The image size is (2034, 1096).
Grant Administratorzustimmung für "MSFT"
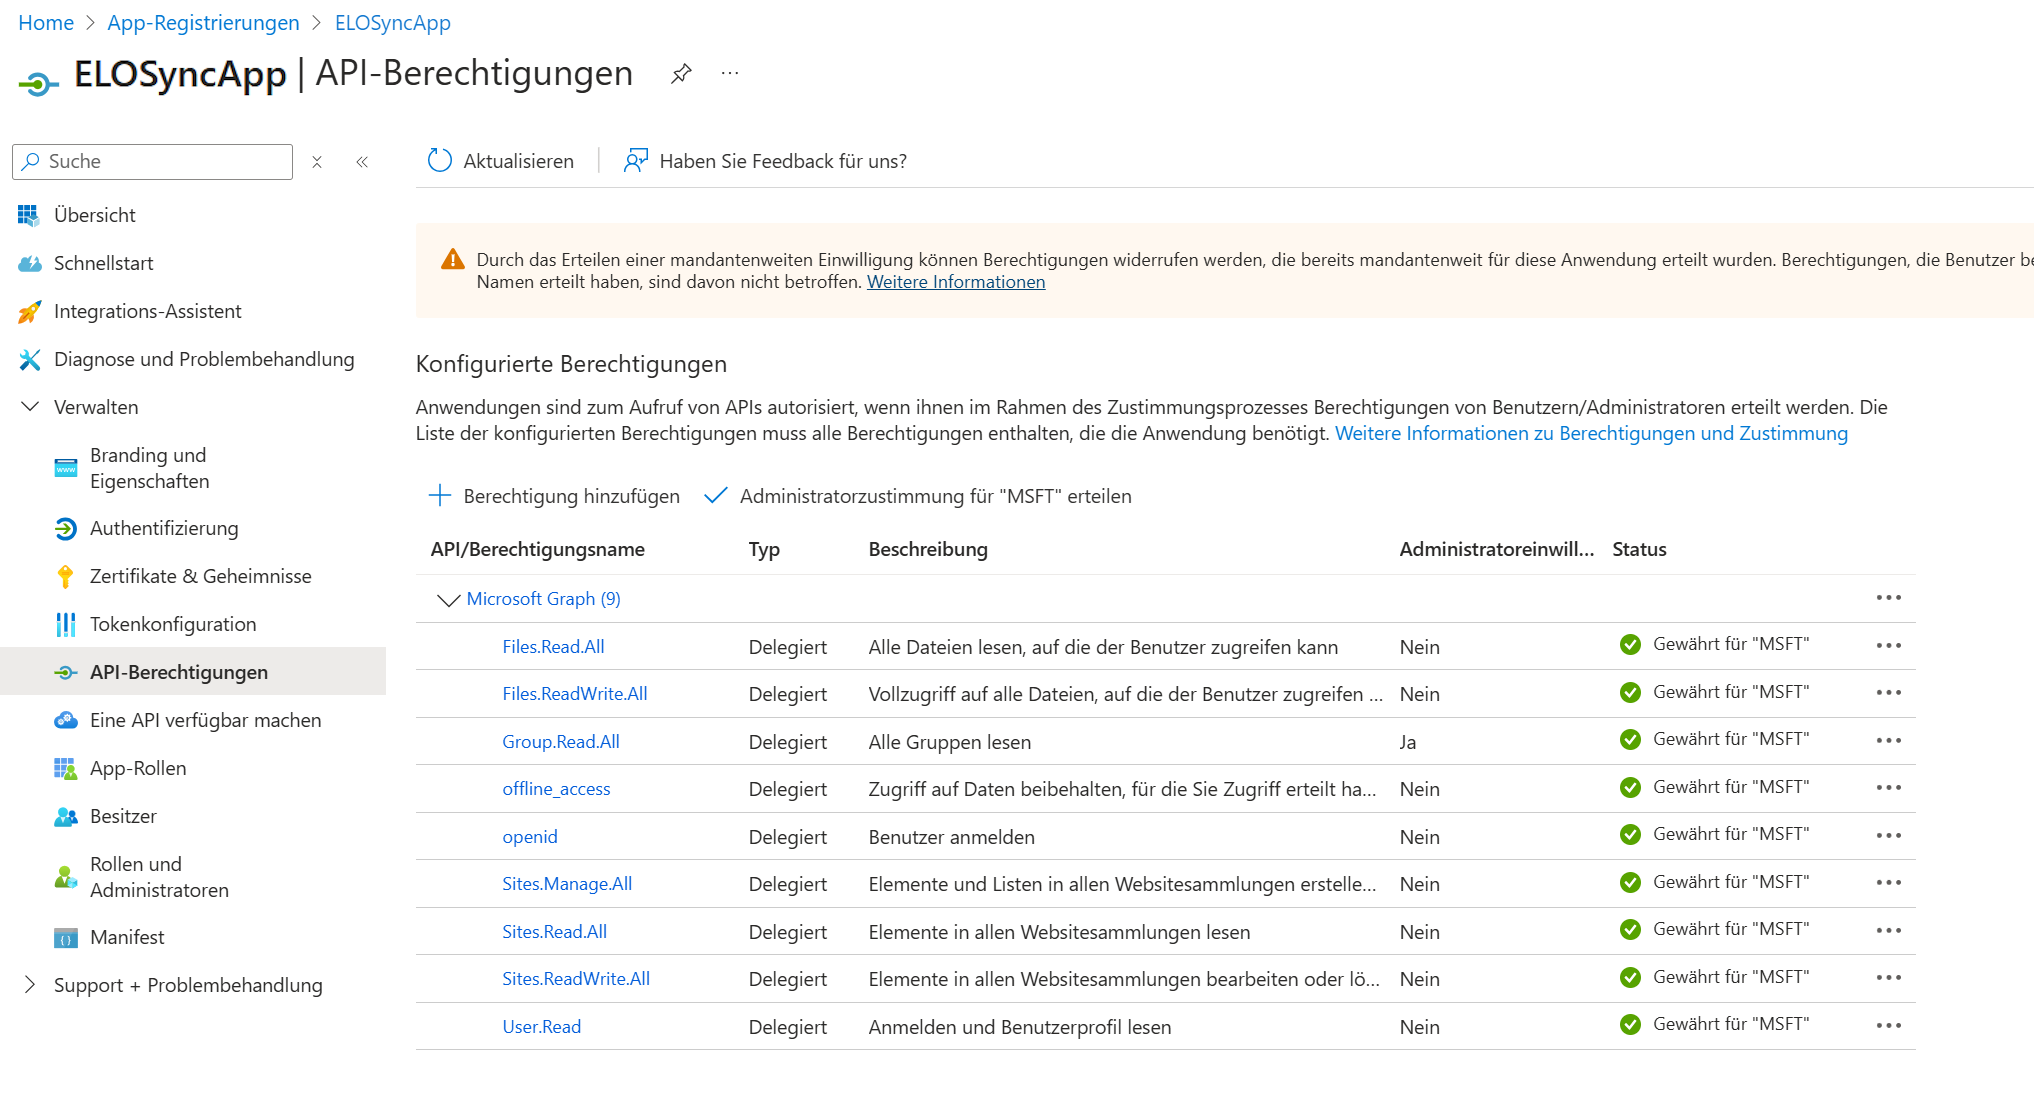(x=918, y=496)
